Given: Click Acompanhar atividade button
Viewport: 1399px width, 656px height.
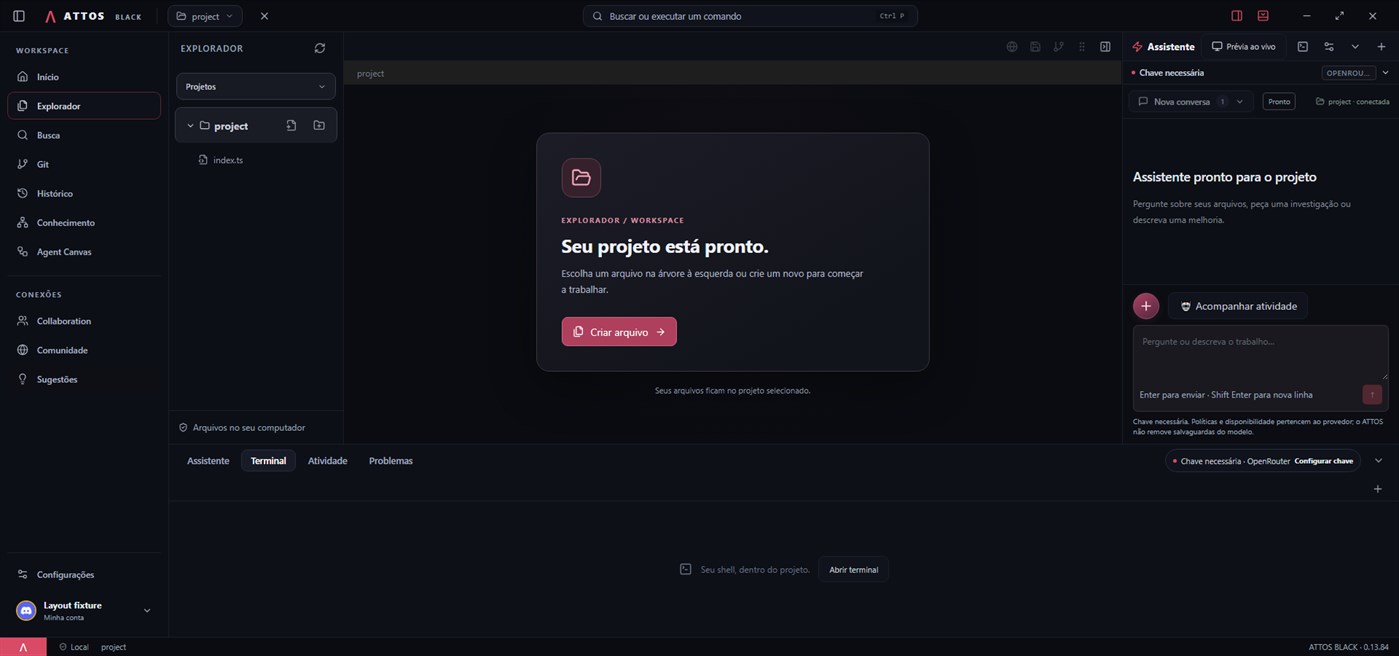Looking at the screenshot, I should click(1238, 306).
